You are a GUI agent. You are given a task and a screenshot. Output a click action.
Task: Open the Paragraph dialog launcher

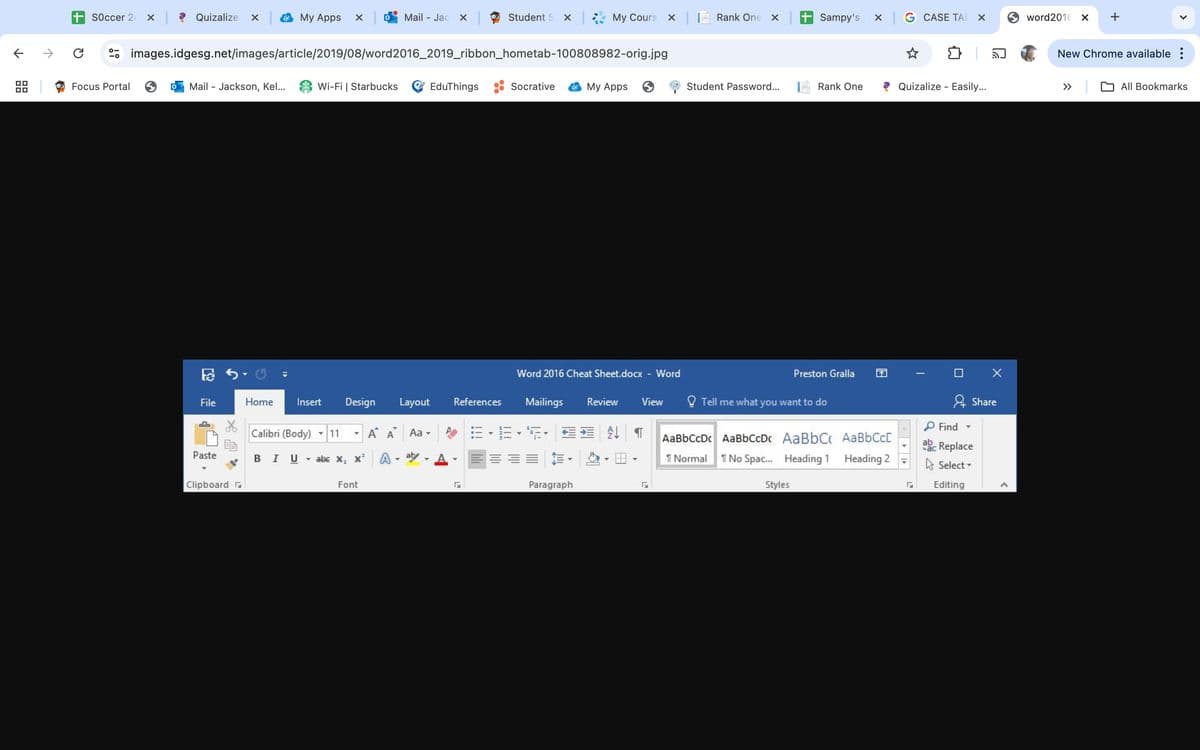pyautogui.click(x=644, y=485)
